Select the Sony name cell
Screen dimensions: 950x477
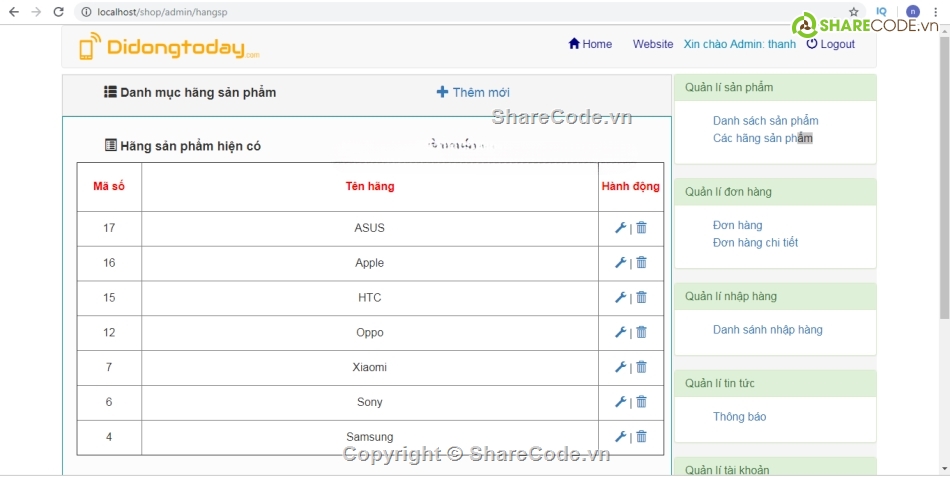pyautogui.click(x=370, y=402)
